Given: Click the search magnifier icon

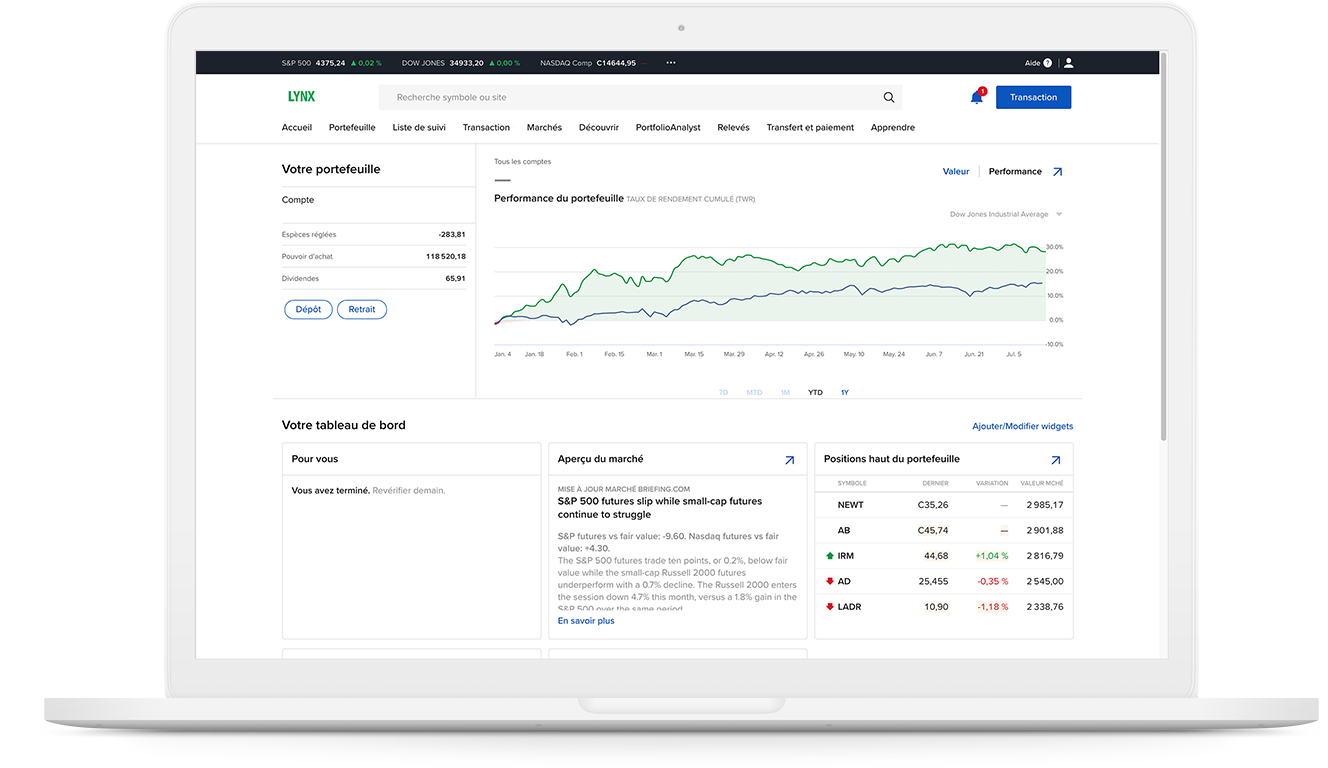Looking at the screenshot, I should (889, 98).
